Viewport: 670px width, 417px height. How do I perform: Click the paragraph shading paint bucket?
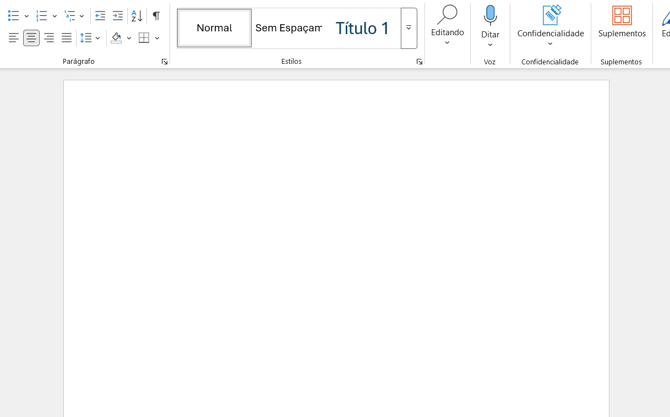point(116,38)
